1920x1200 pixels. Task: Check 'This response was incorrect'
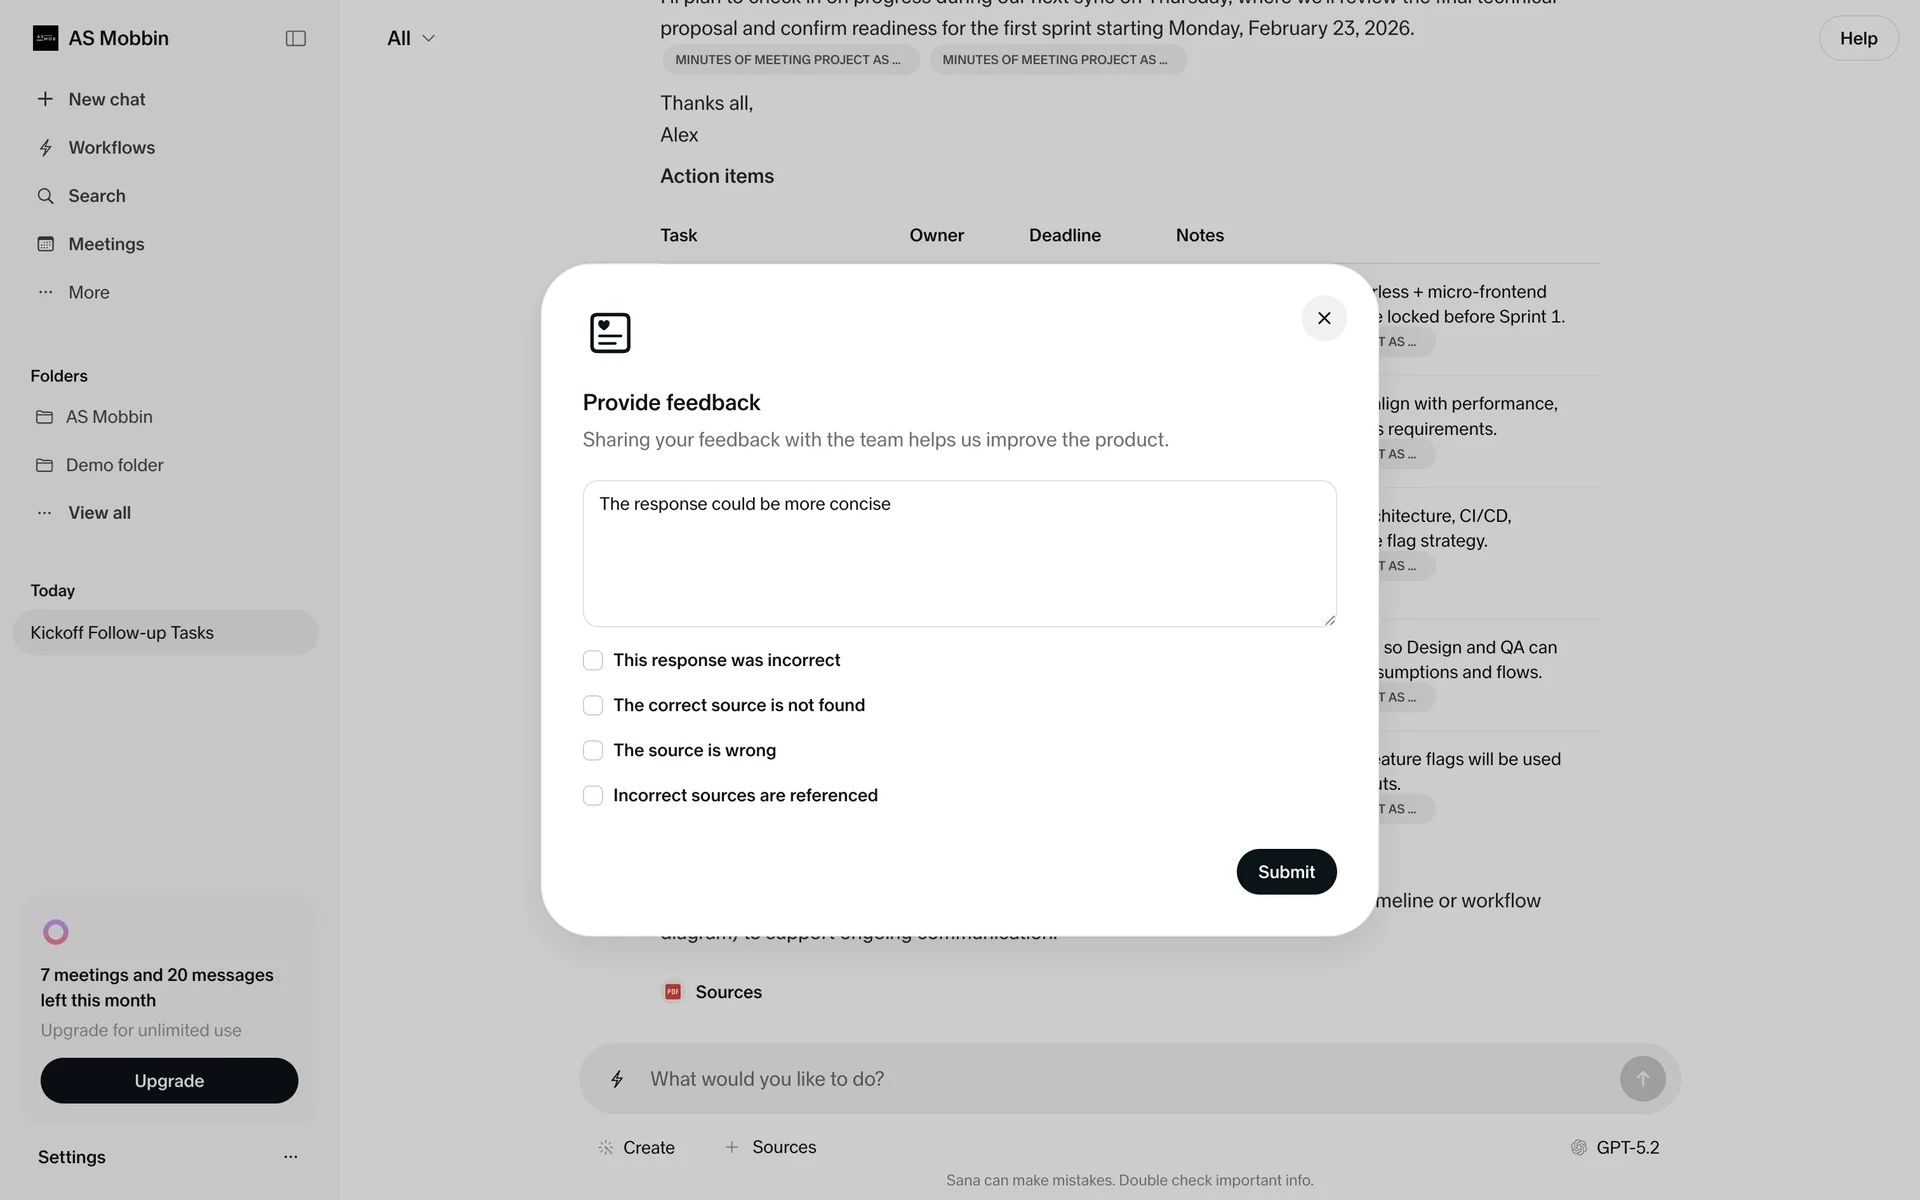593,660
